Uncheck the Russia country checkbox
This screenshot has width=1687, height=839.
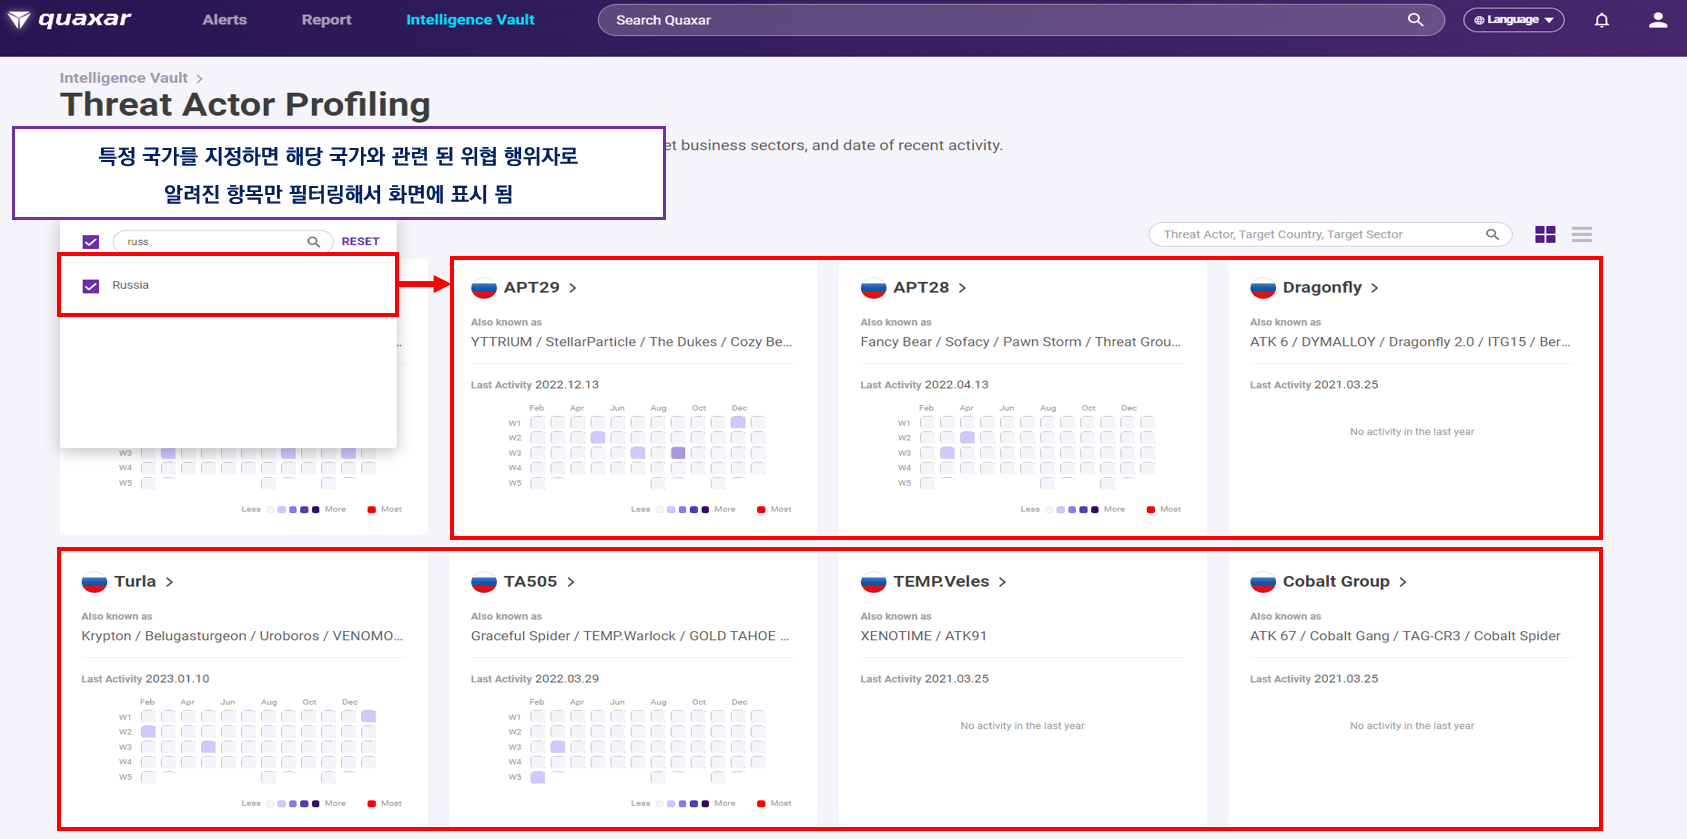coord(91,286)
